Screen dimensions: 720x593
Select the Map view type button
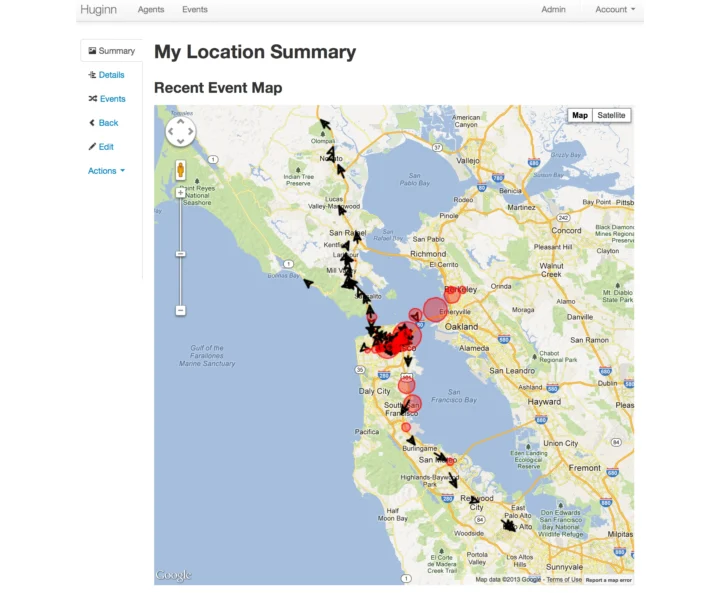coord(580,116)
